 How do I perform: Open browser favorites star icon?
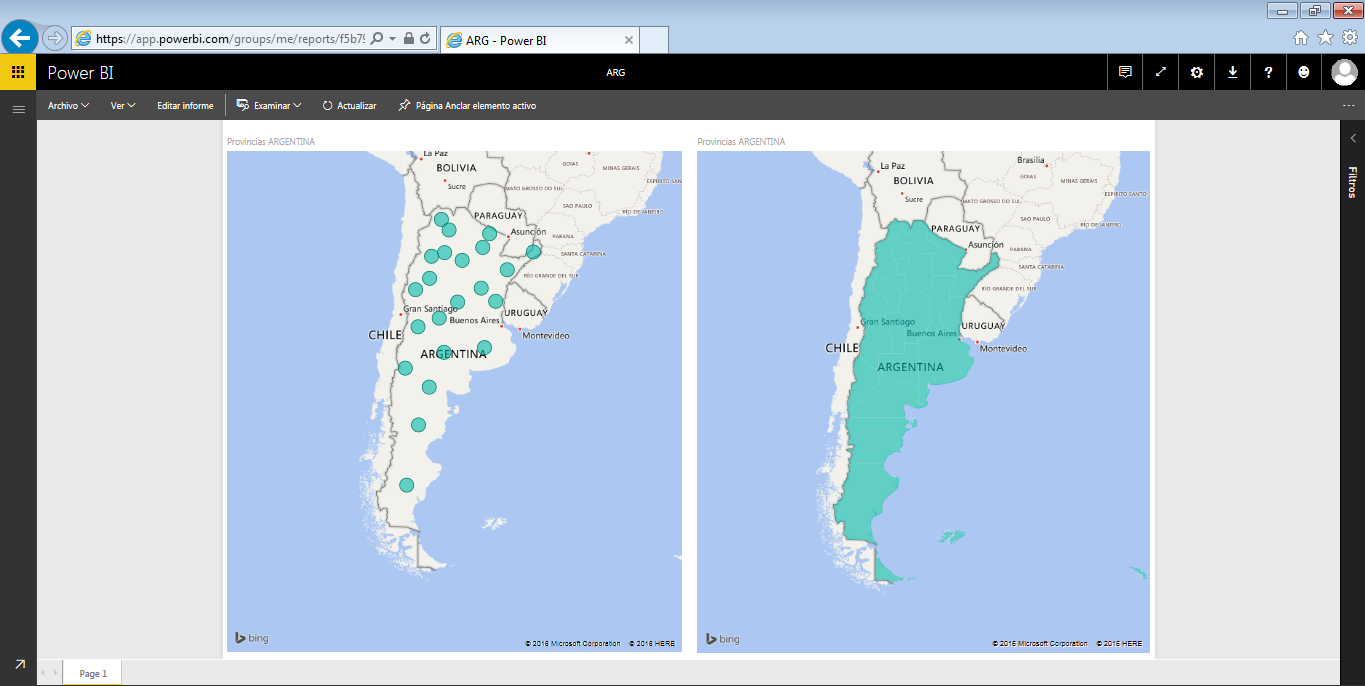[x=1325, y=38]
